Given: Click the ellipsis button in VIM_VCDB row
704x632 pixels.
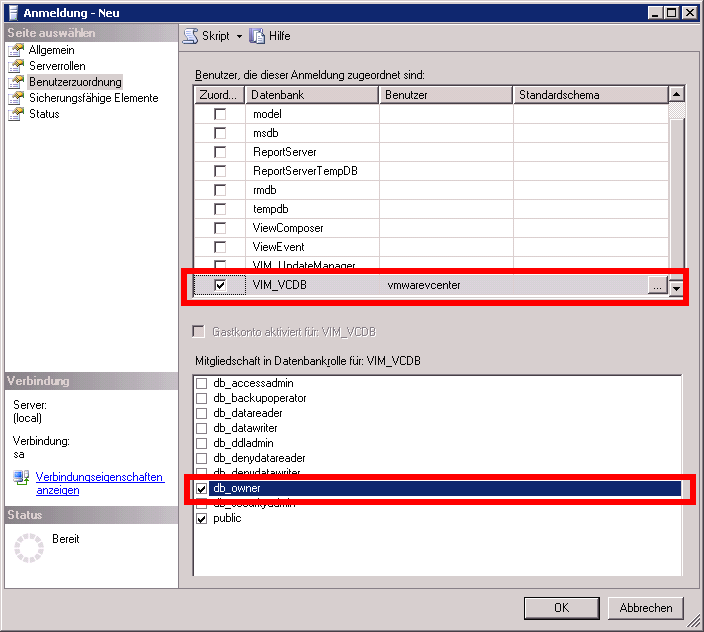Looking at the screenshot, I should pos(657,286).
